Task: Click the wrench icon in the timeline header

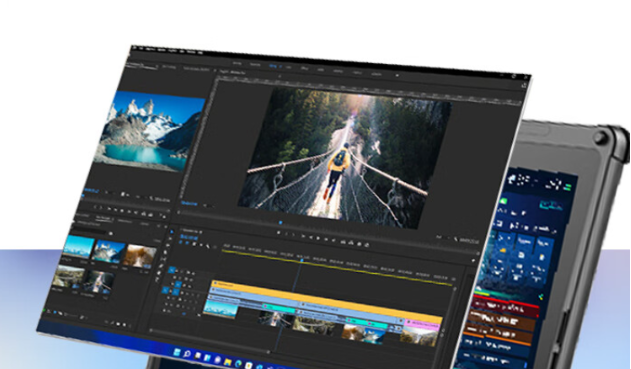Action: [x=208, y=246]
